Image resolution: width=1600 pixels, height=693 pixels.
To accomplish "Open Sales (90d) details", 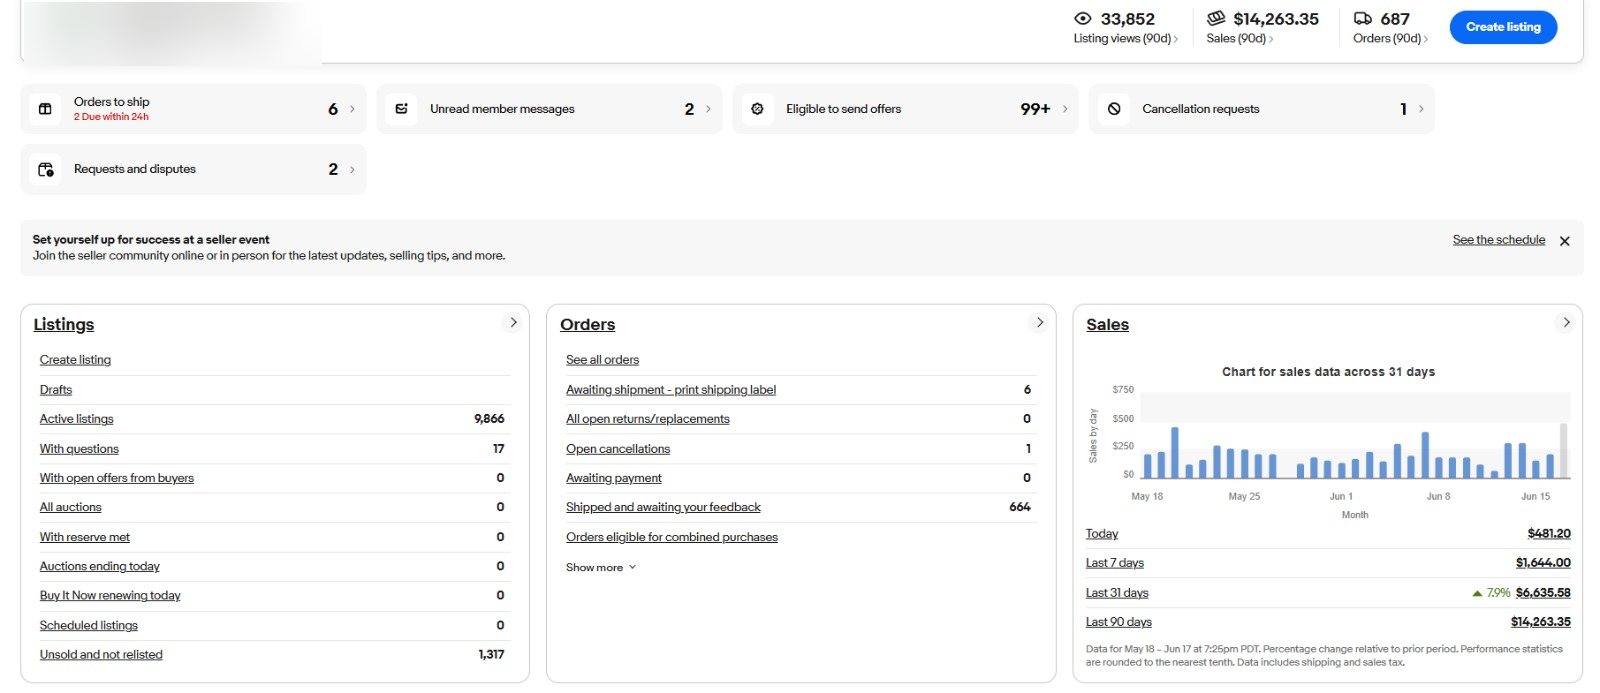I will 1239,38.
